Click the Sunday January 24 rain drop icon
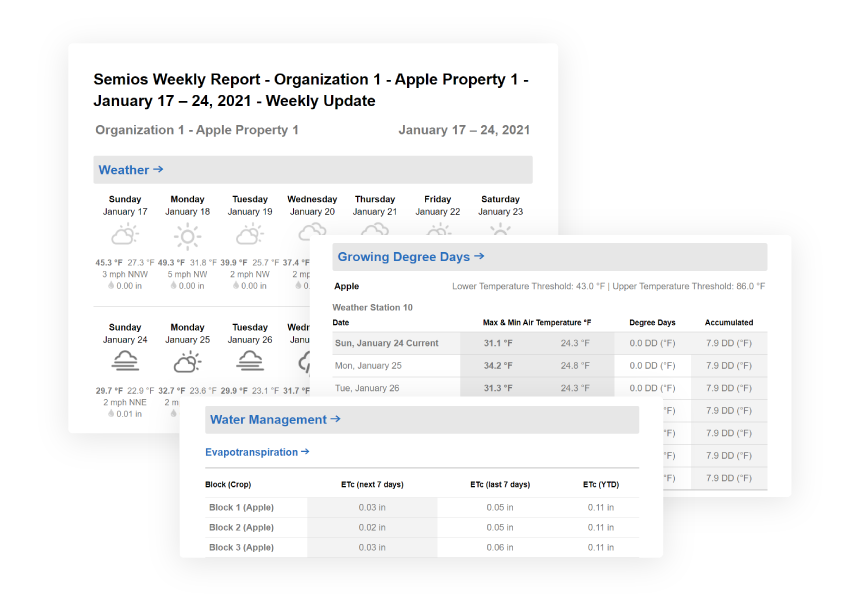 pos(111,414)
